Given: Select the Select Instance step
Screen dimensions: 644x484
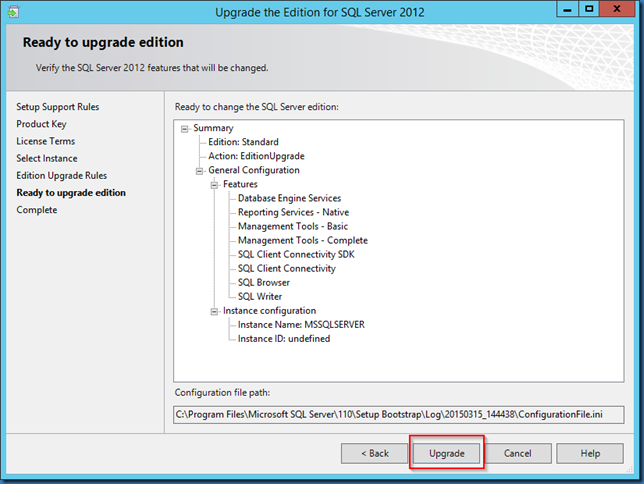Looking at the screenshot, I should pos(47,159).
